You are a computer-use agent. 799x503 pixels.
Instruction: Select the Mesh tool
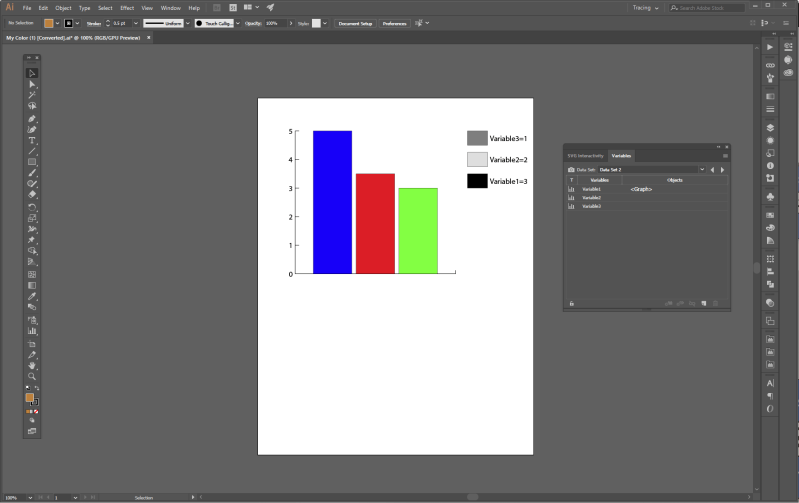tap(32, 274)
